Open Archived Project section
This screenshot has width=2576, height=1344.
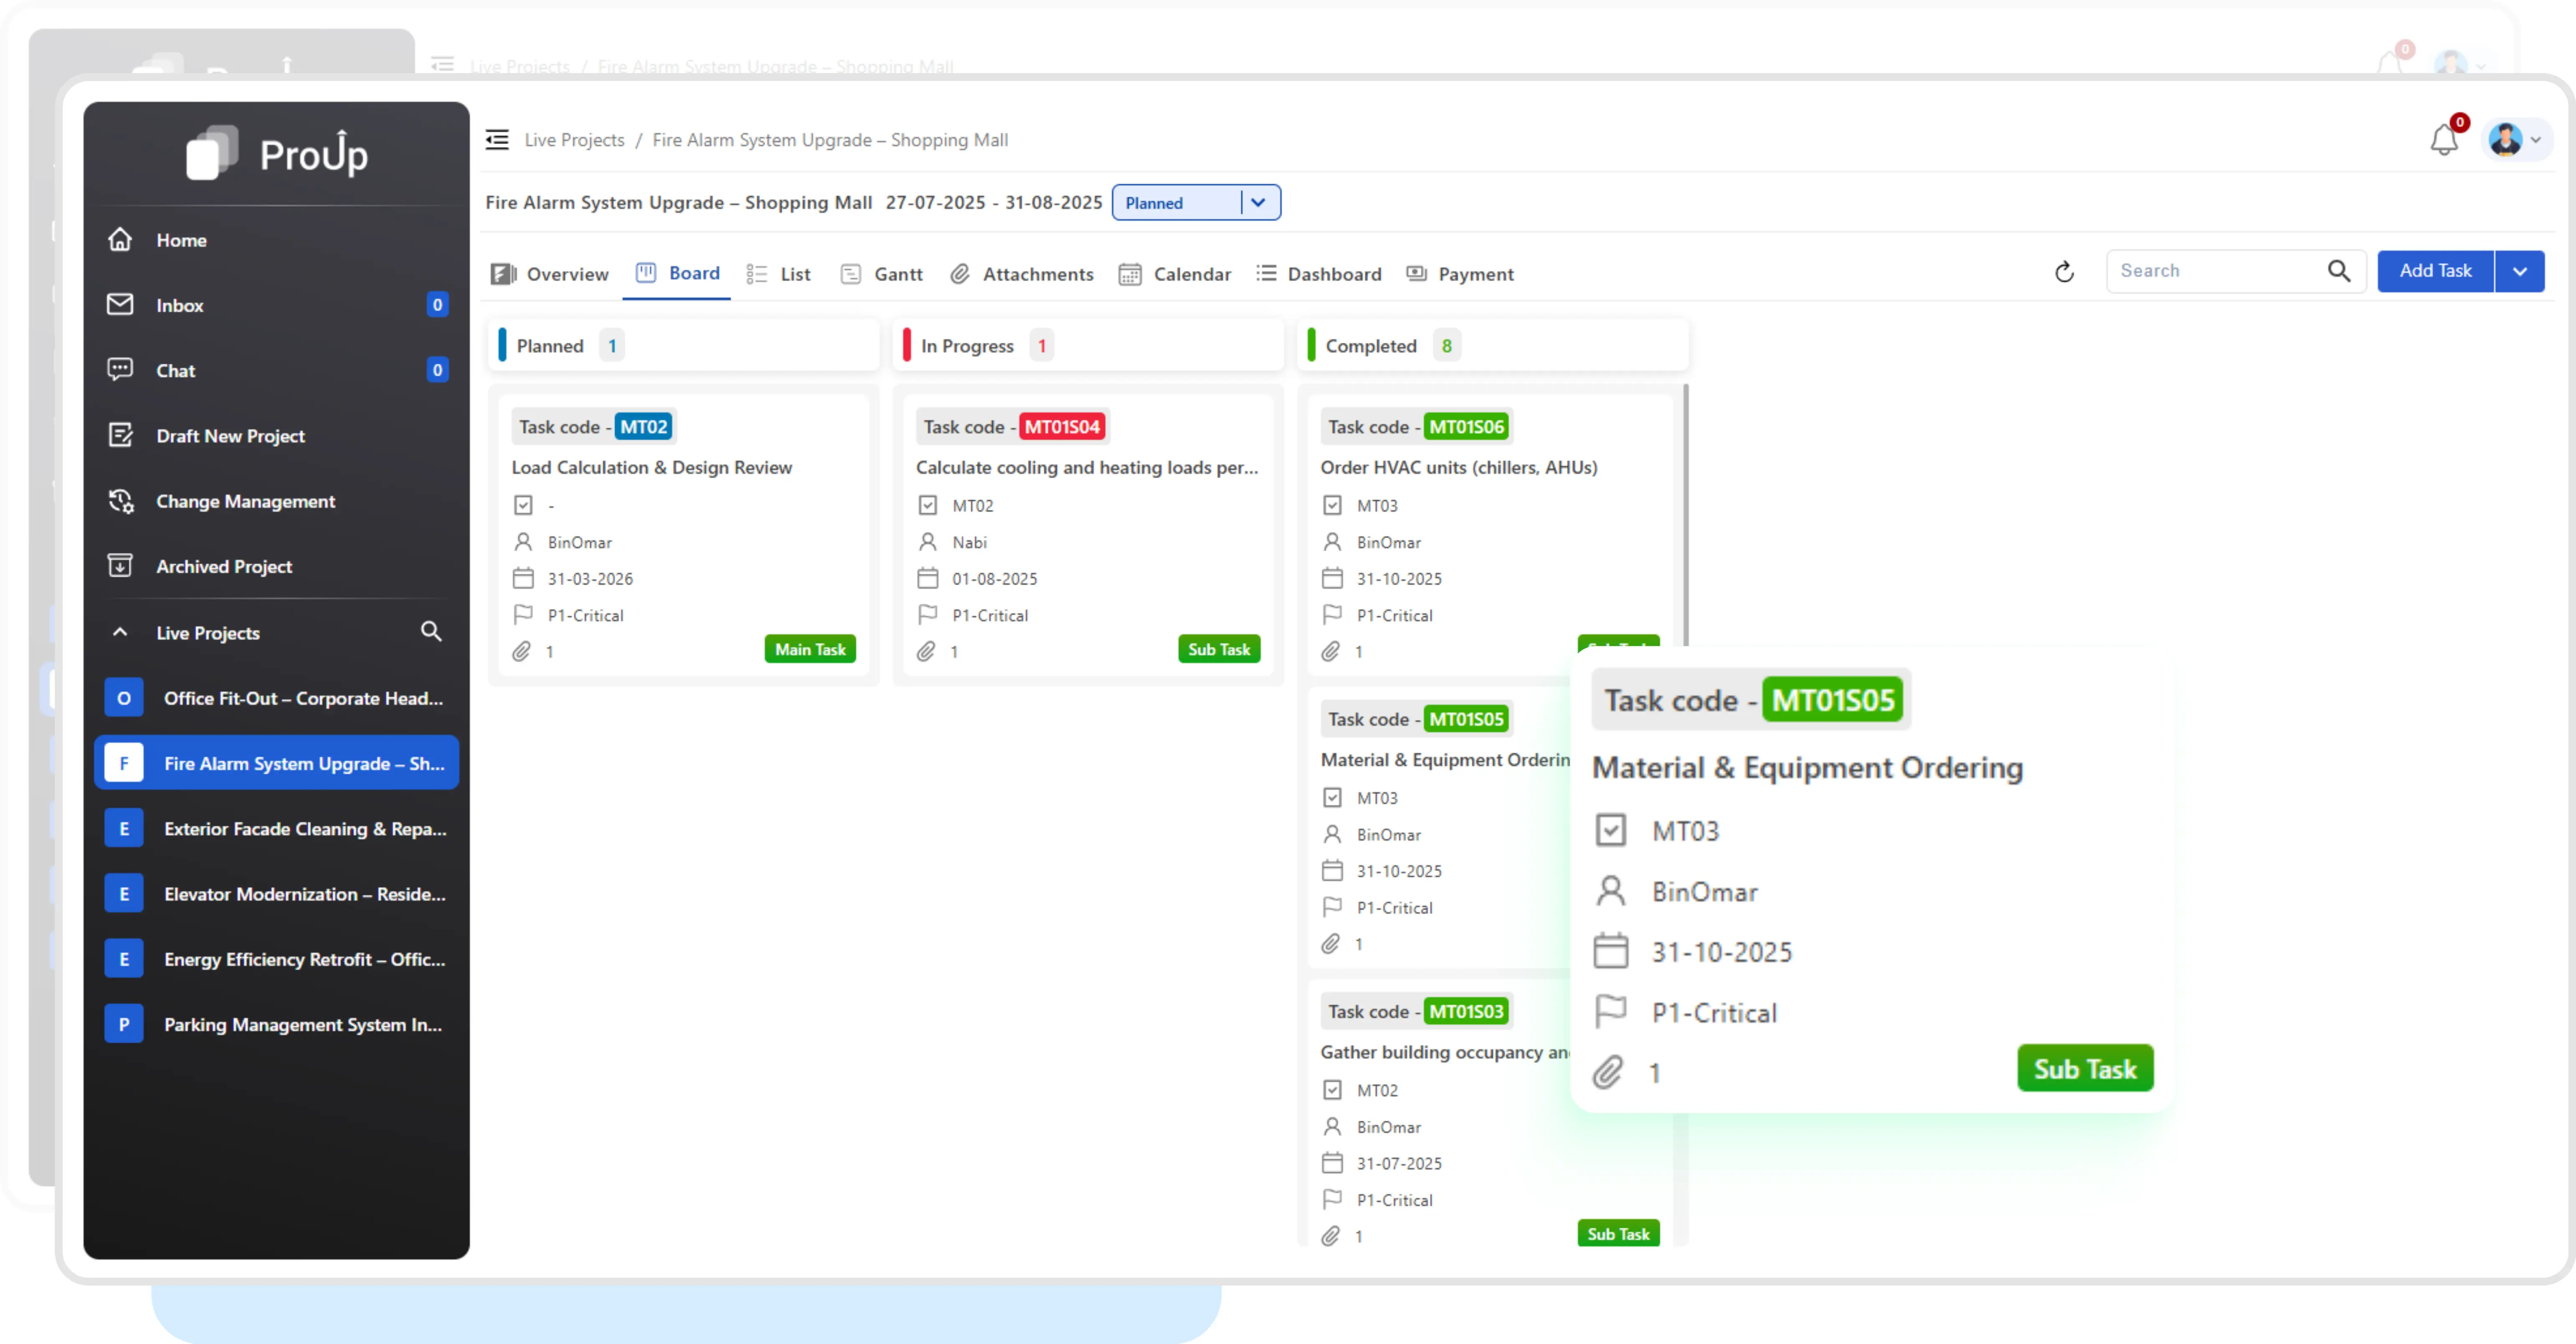(224, 566)
